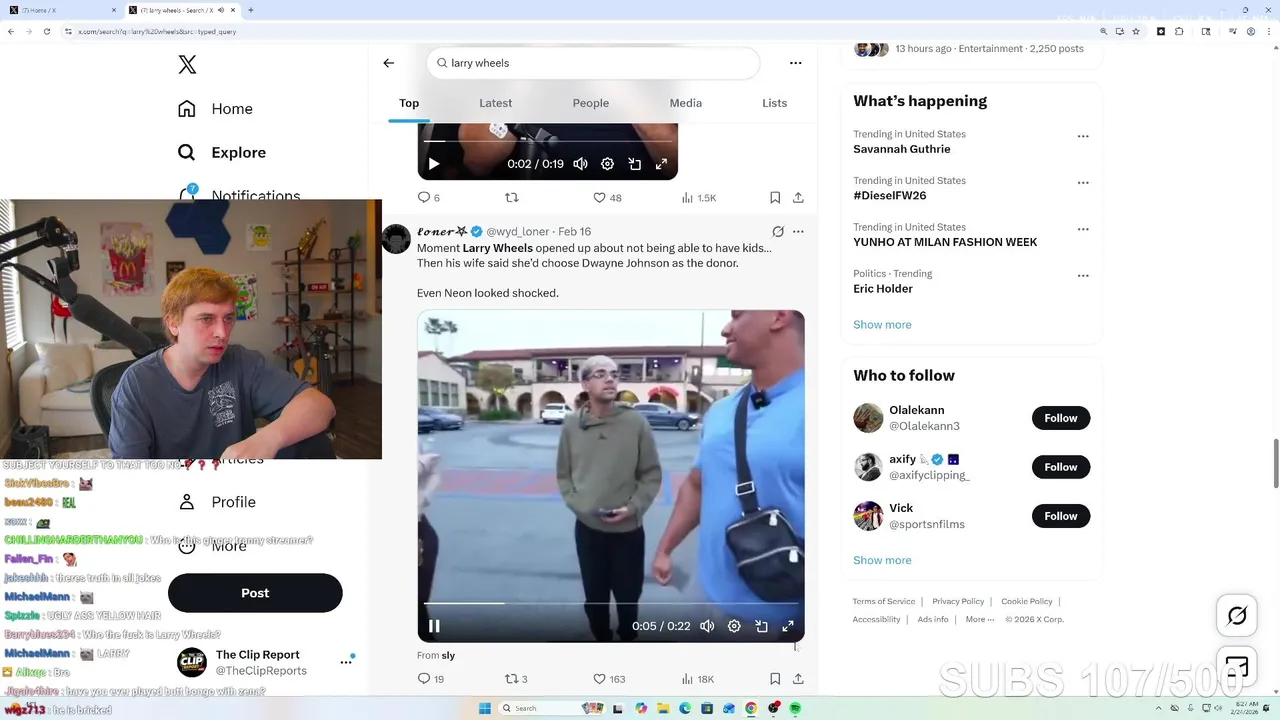Repost the post with 3 reposts
The width and height of the screenshot is (1280, 720).
(516, 679)
